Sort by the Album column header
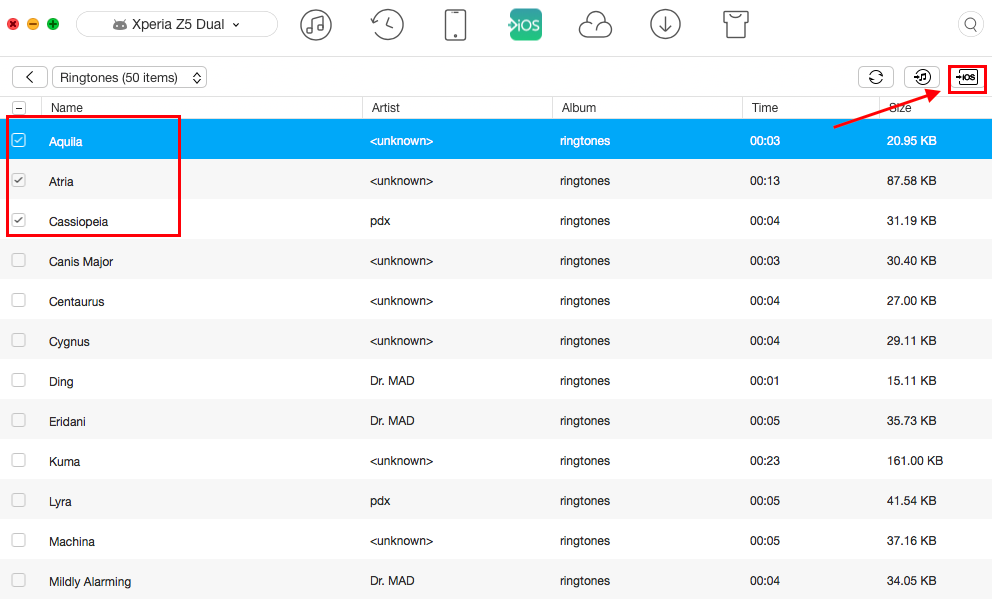The width and height of the screenshot is (992, 611). point(579,108)
